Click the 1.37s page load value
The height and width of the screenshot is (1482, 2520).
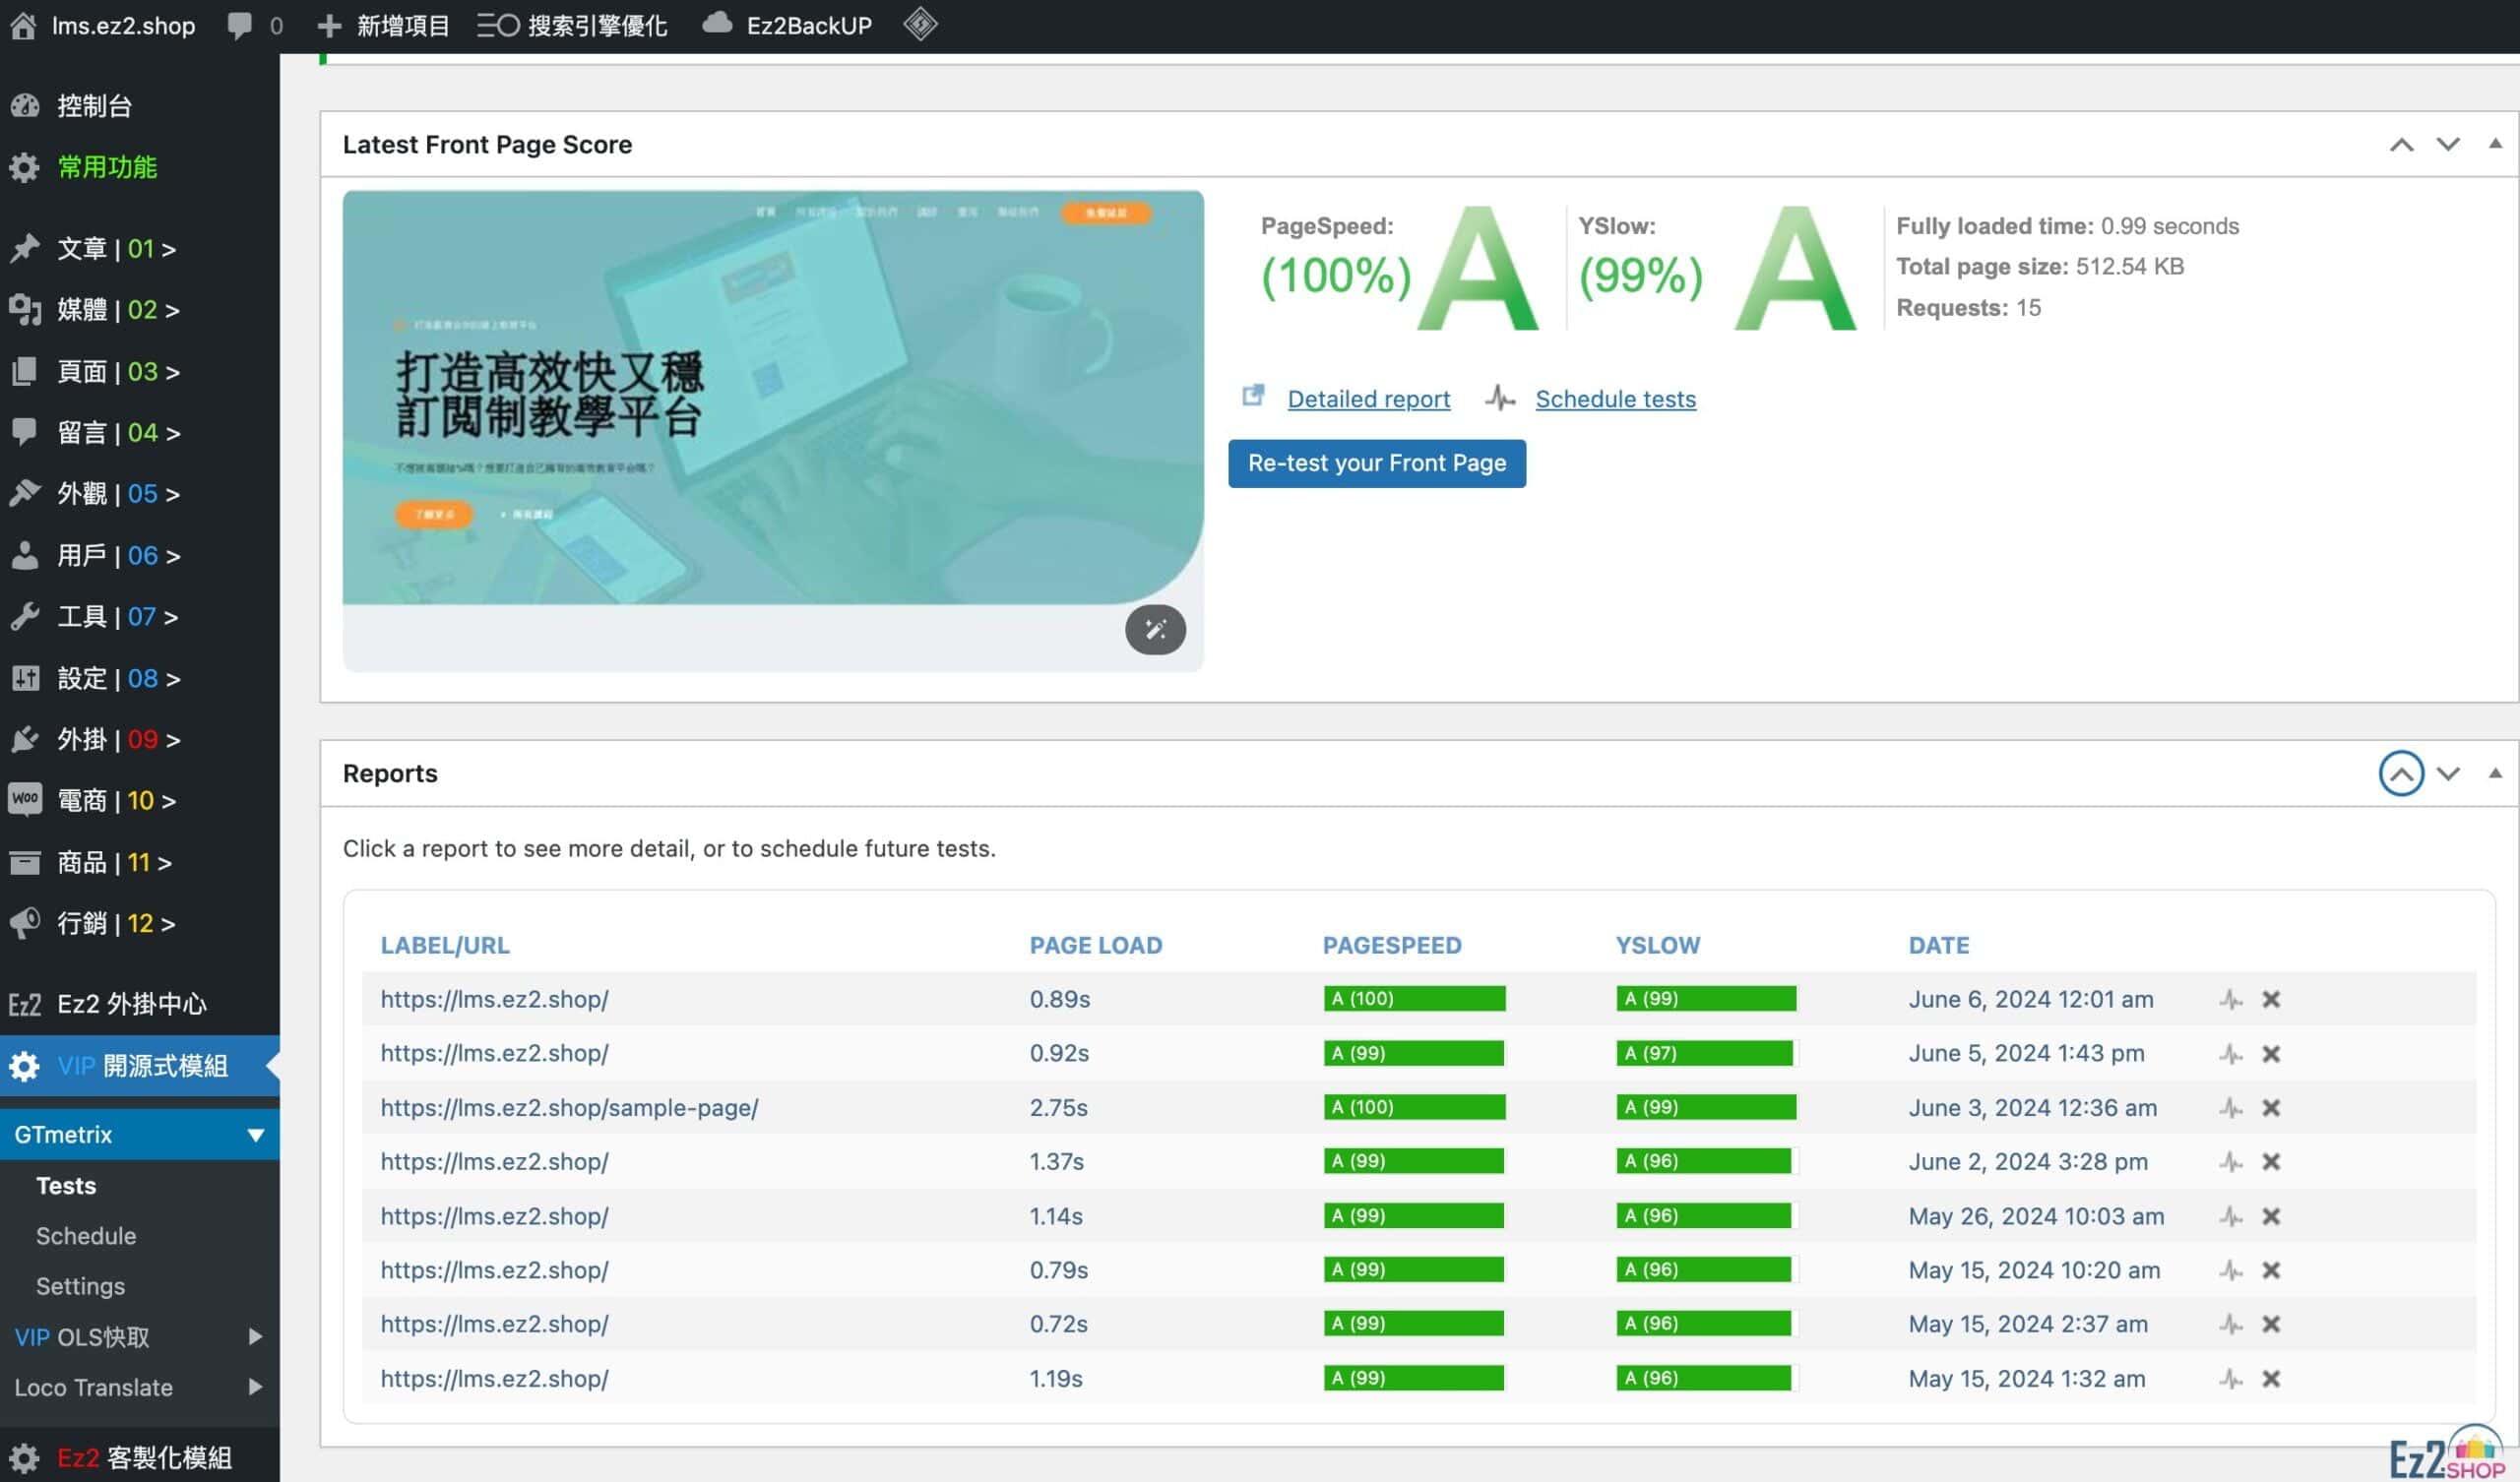[1057, 1162]
